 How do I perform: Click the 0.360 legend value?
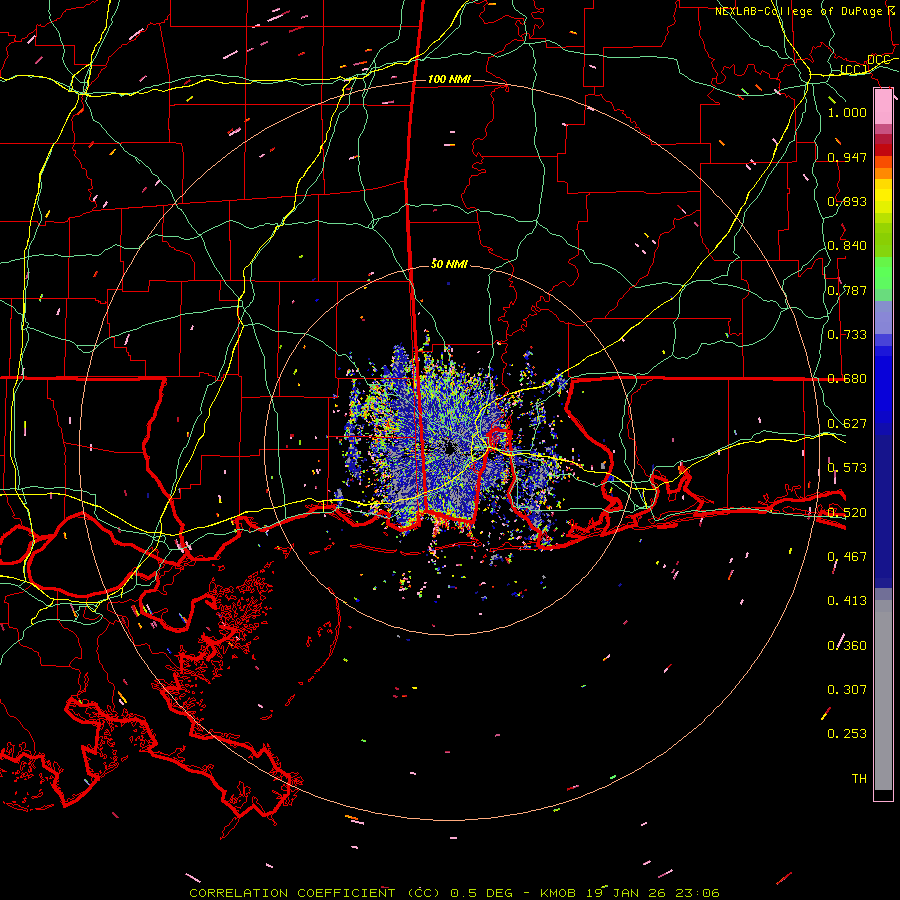[847, 645]
